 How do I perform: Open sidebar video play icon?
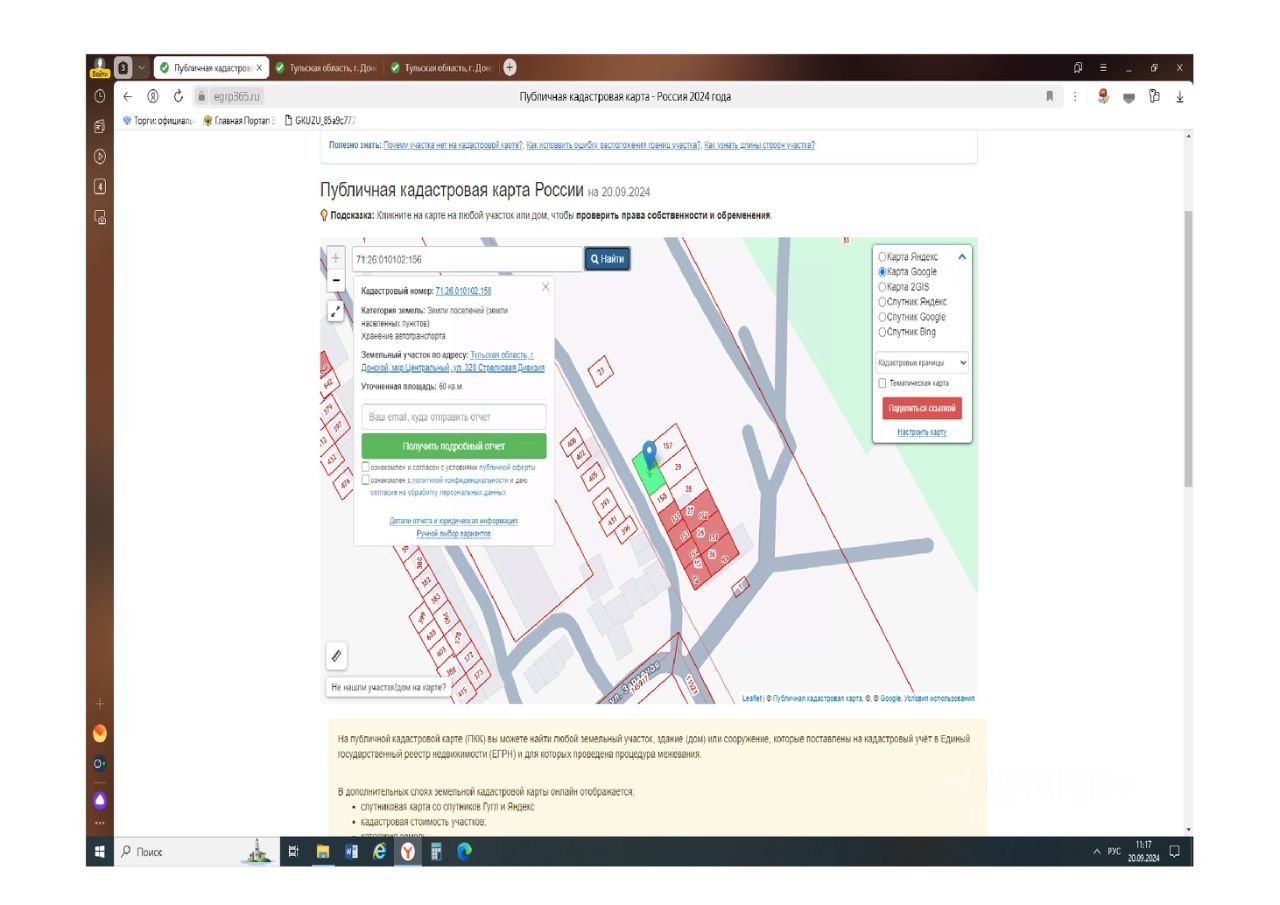coord(99,156)
